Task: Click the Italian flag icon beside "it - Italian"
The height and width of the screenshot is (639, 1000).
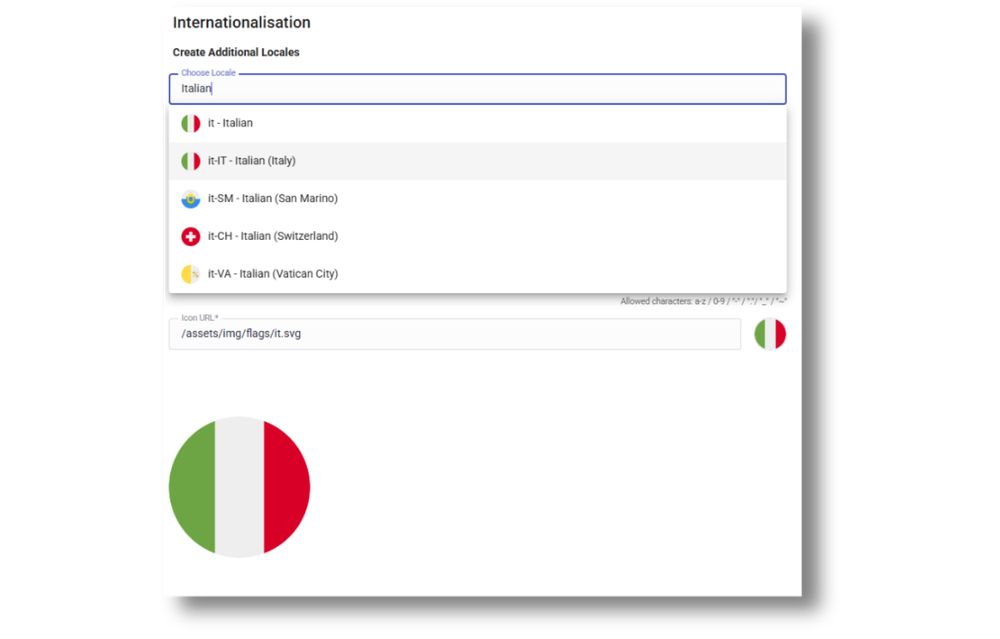Action: click(191, 123)
